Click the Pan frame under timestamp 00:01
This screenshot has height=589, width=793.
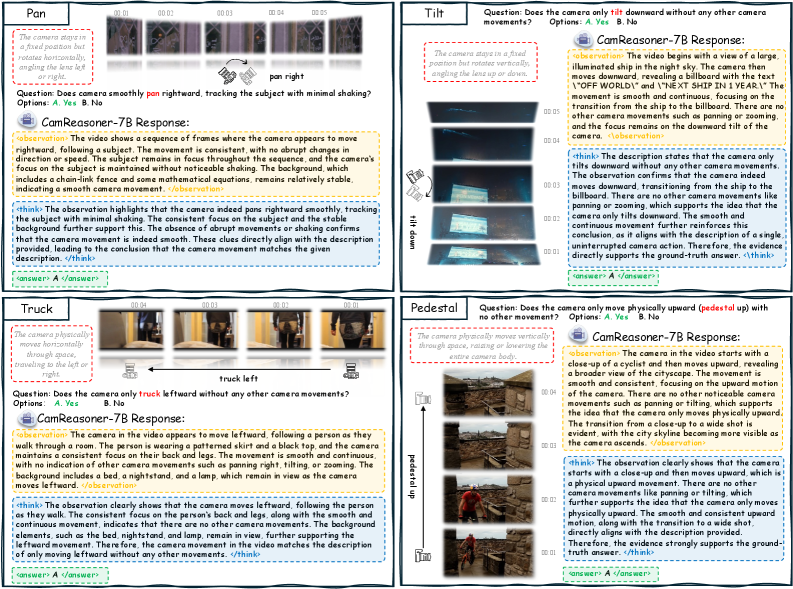coord(124,36)
